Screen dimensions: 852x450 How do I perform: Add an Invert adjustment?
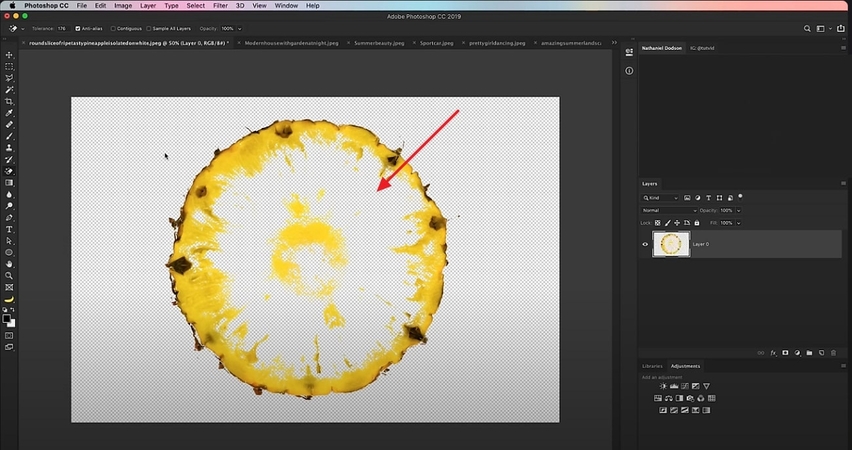[663, 410]
